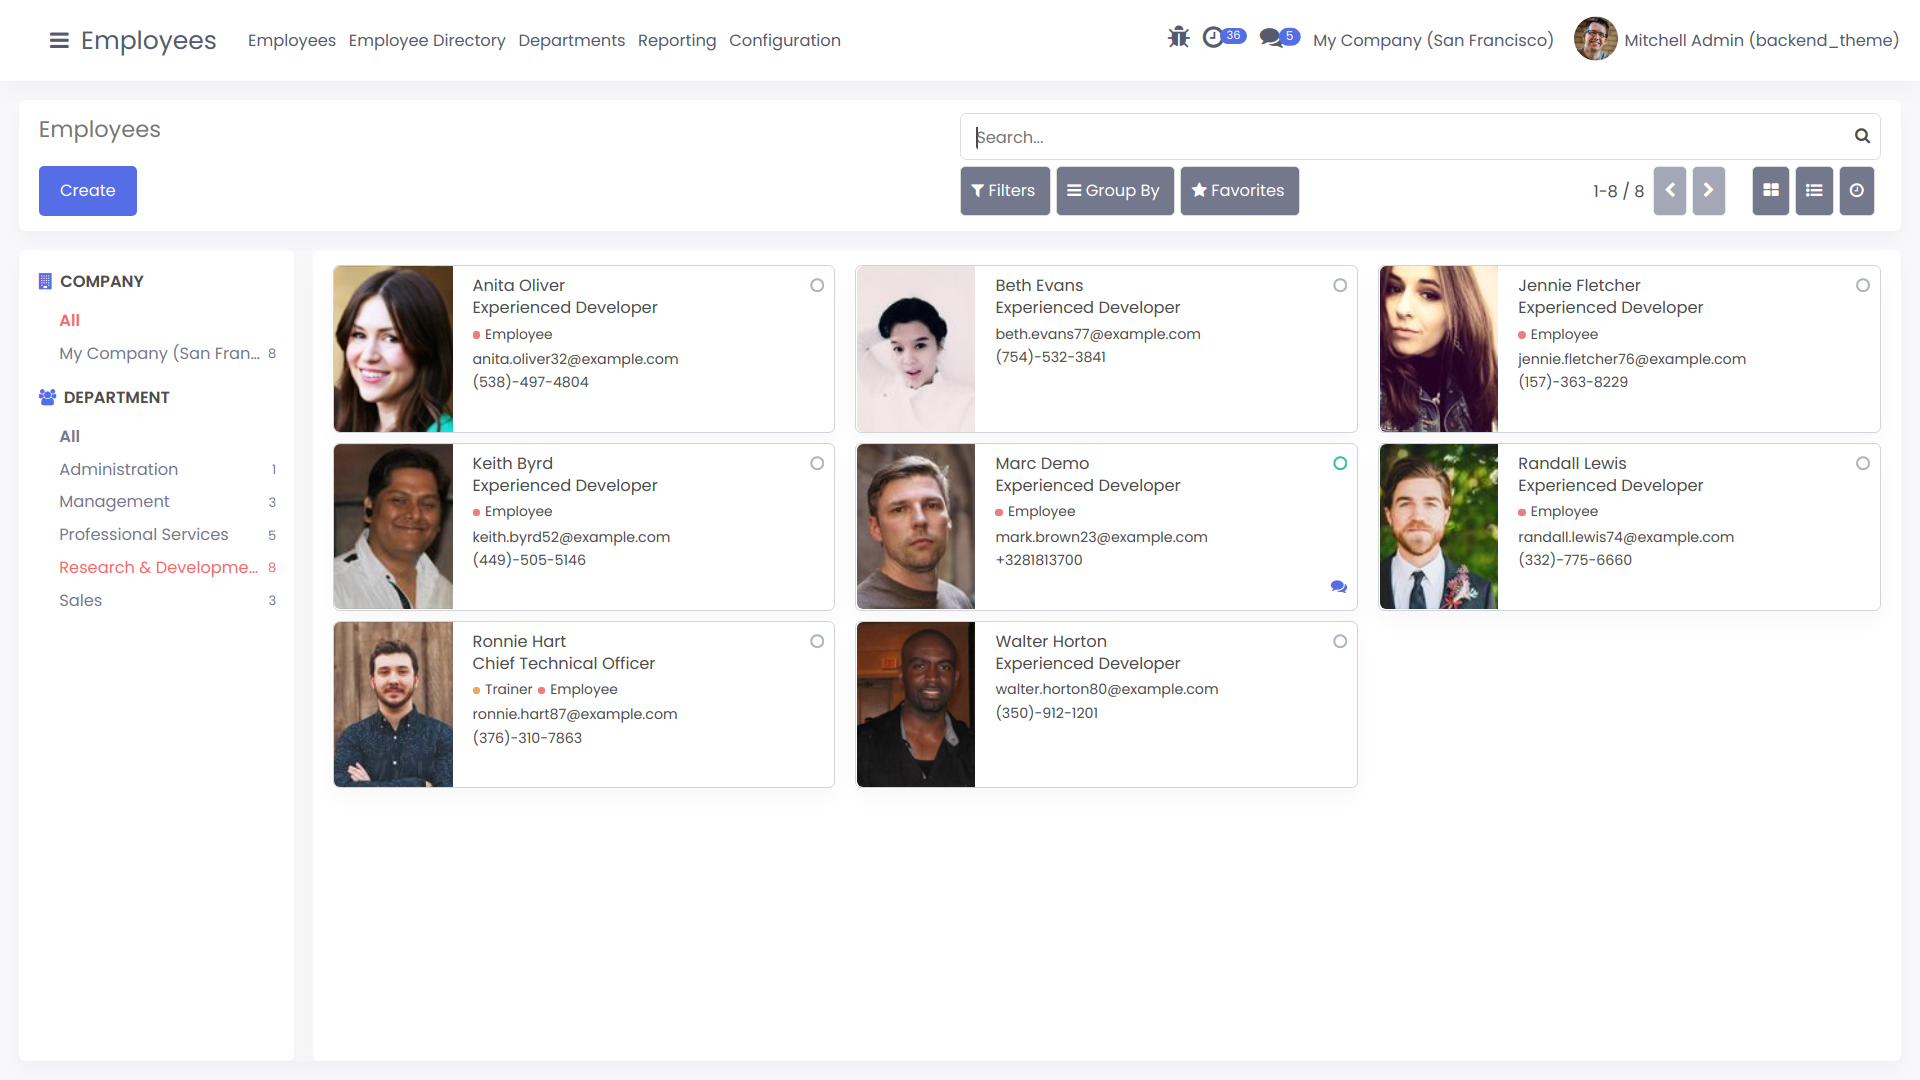This screenshot has width=1920, height=1080.
Task: Open the Group By dropdown
Action: pos(1114,190)
